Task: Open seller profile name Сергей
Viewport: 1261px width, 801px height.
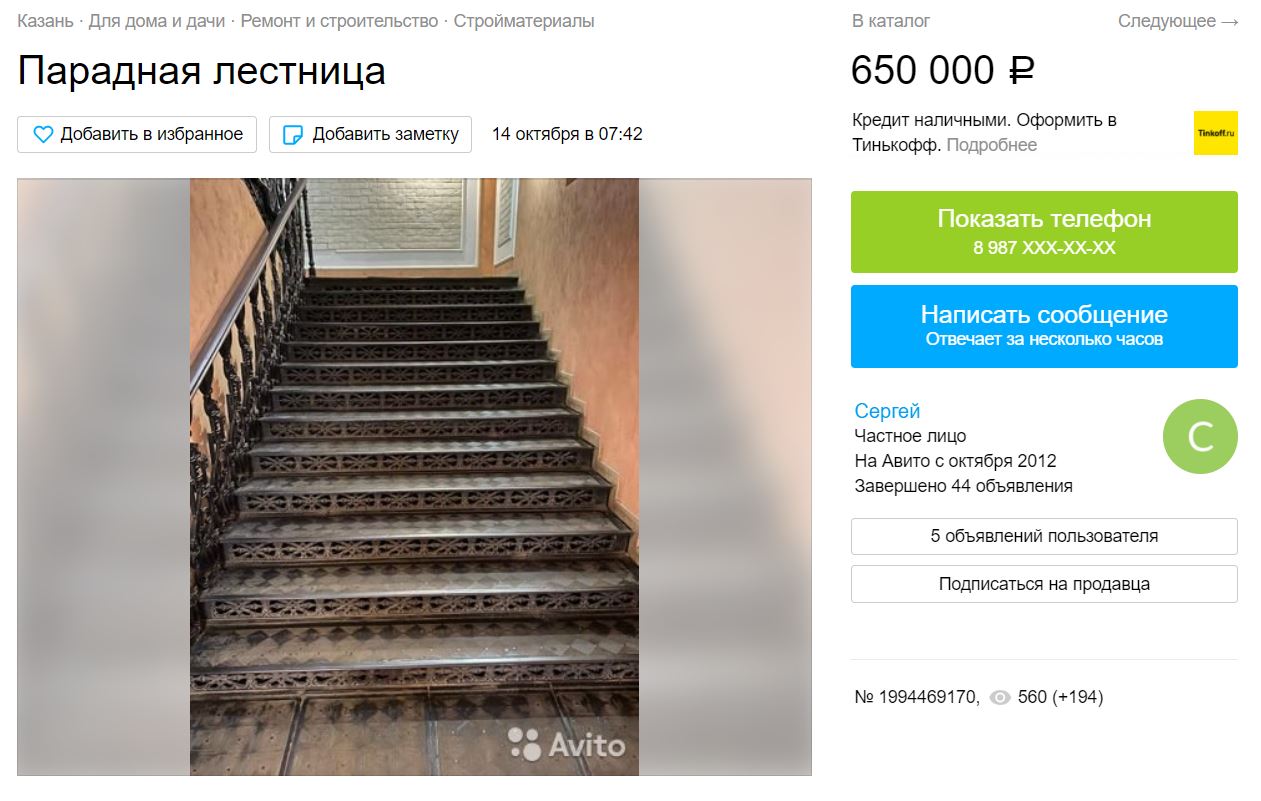Action: 887,411
